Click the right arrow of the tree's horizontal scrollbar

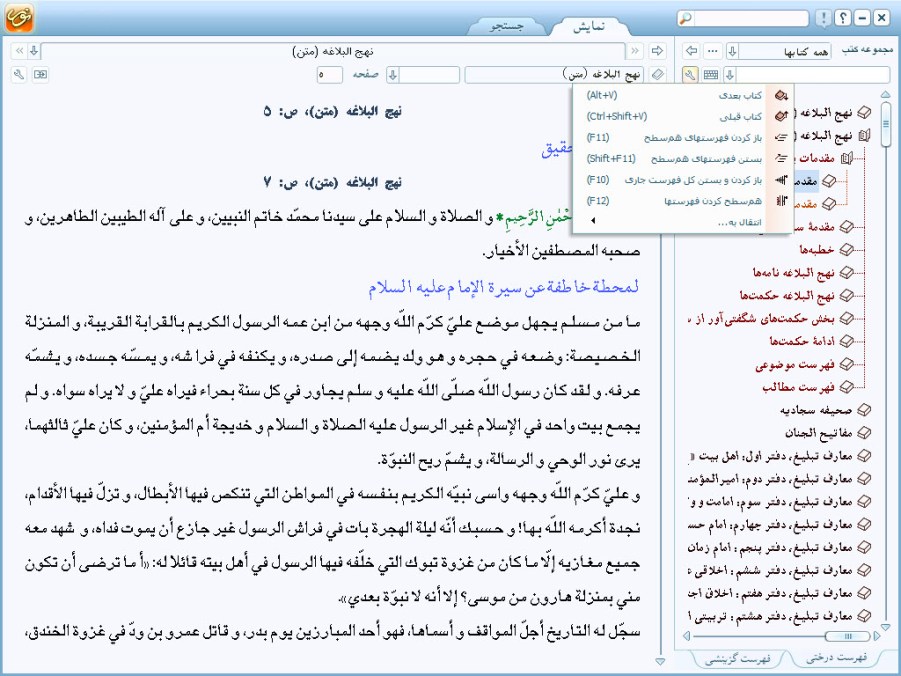(876, 636)
